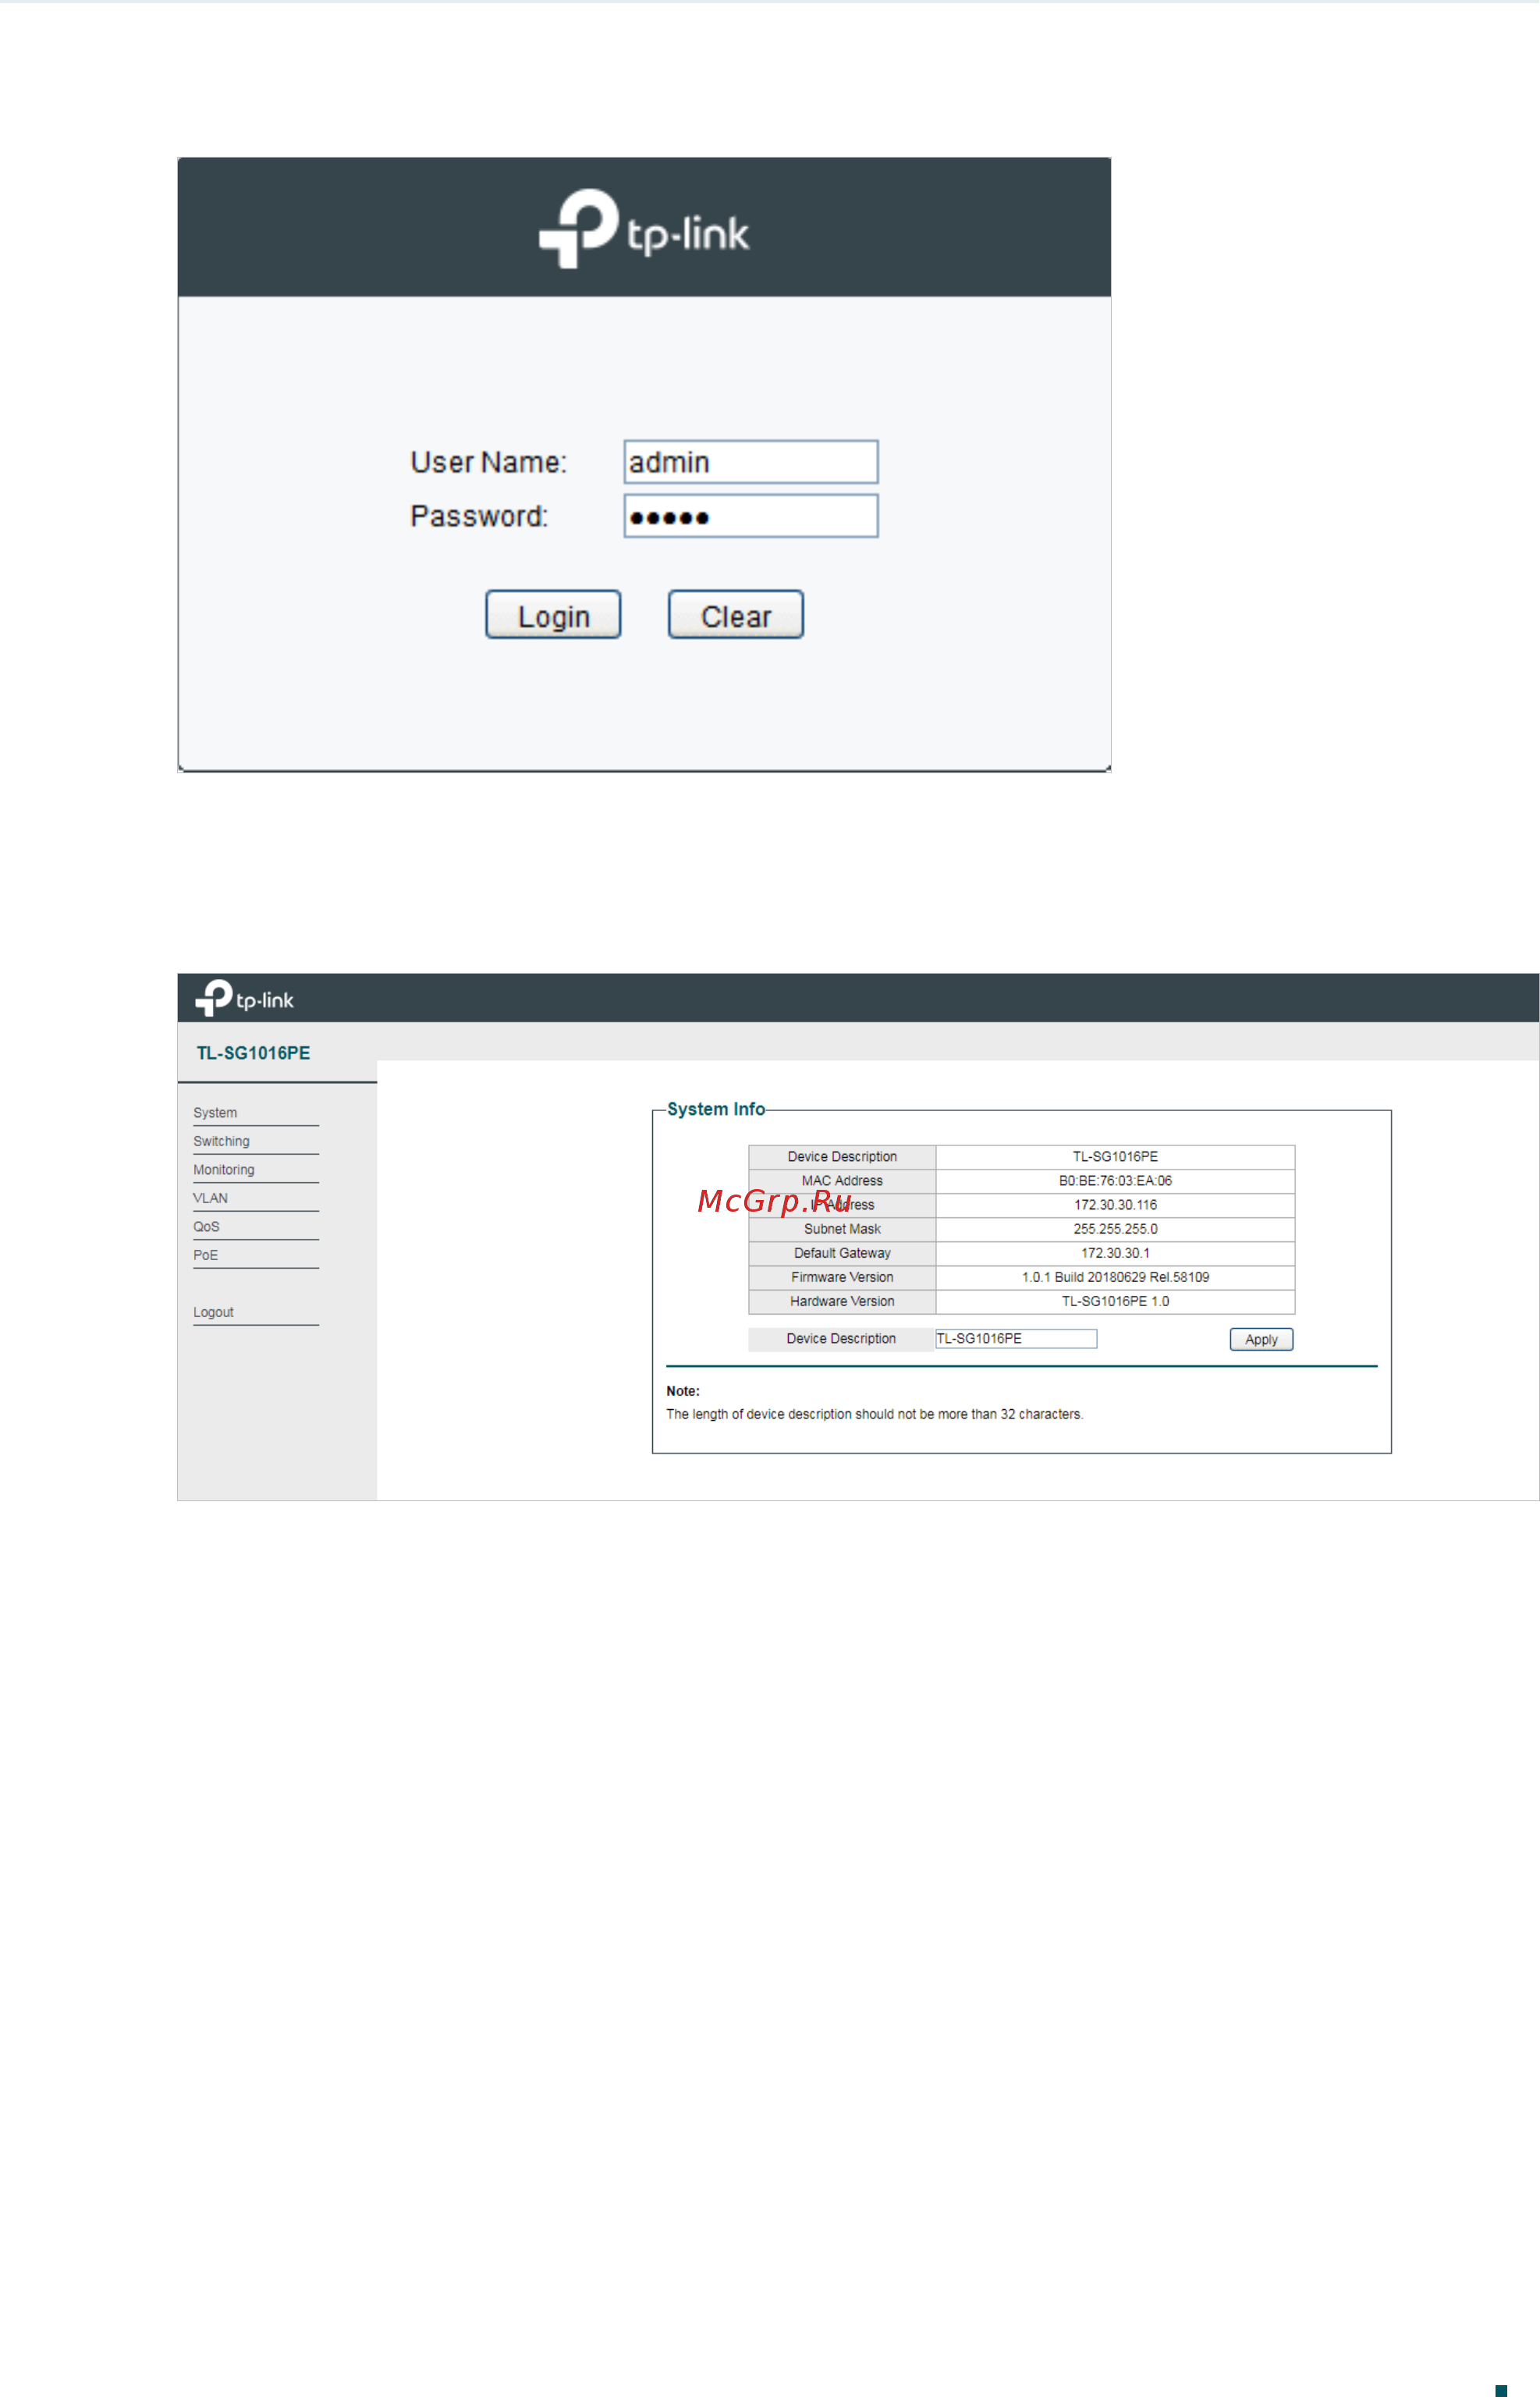Open the PoE sidebar section

(x=205, y=1255)
